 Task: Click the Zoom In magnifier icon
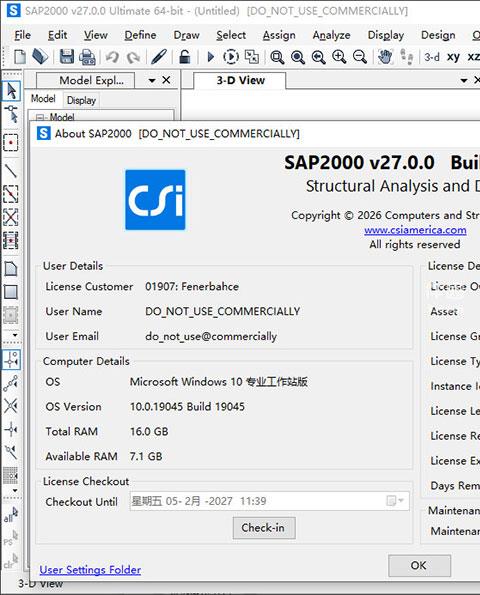point(339,57)
